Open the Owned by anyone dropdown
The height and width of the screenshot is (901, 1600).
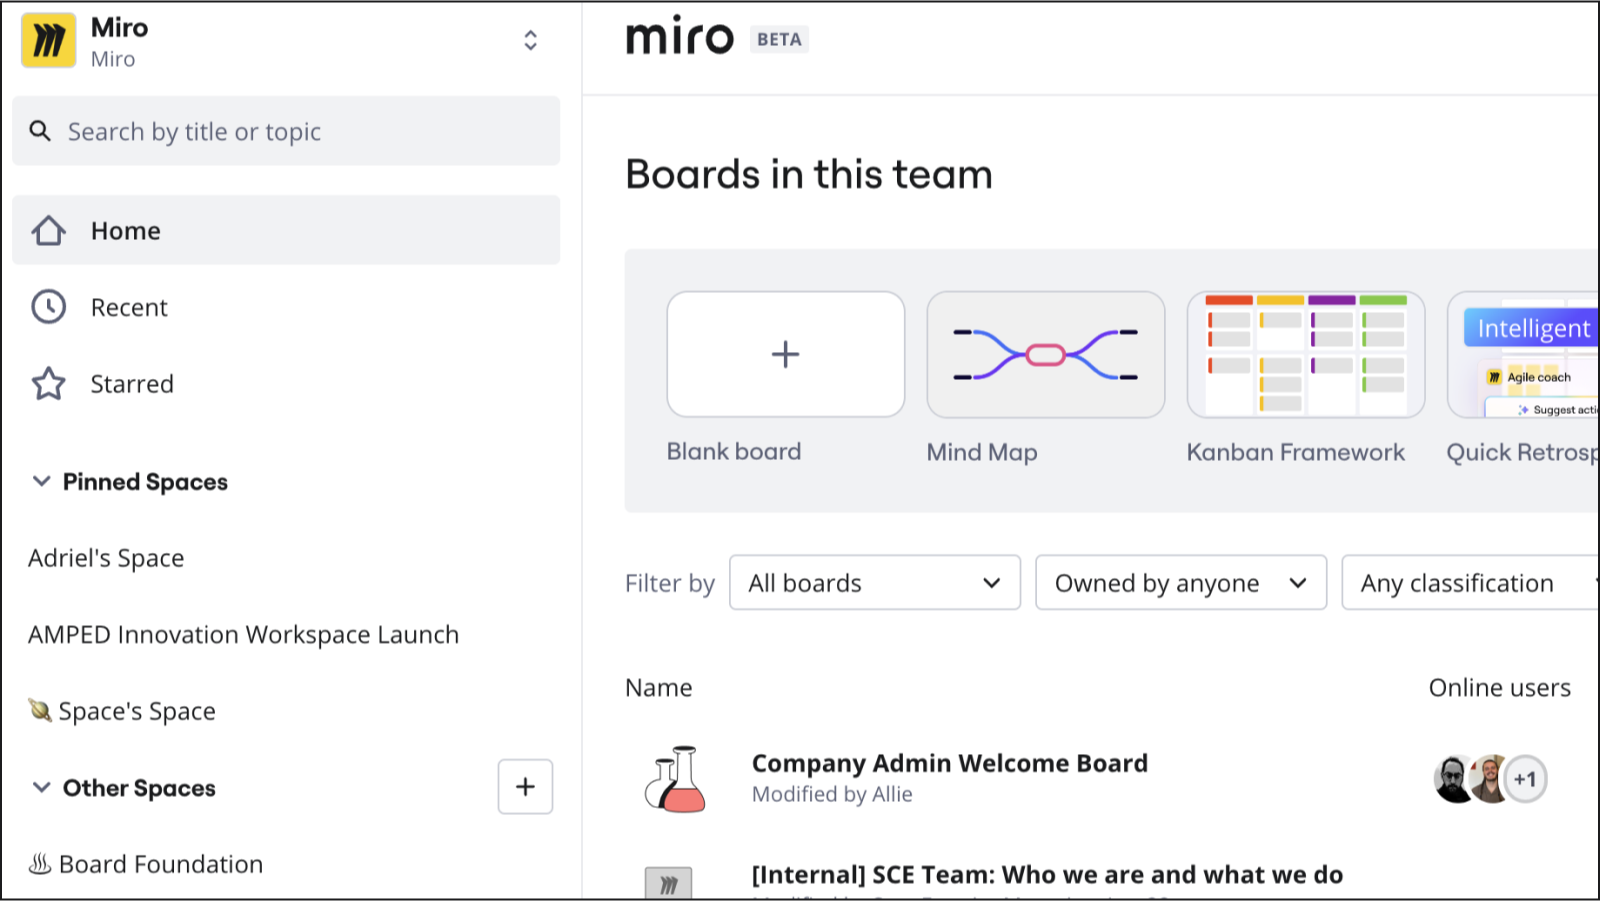click(1180, 582)
